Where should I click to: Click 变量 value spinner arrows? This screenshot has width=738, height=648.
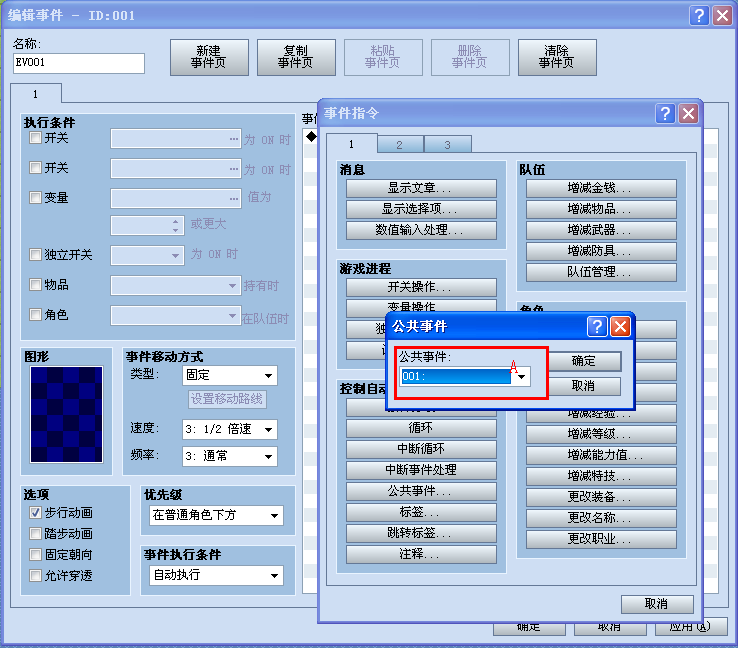(175, 225)
